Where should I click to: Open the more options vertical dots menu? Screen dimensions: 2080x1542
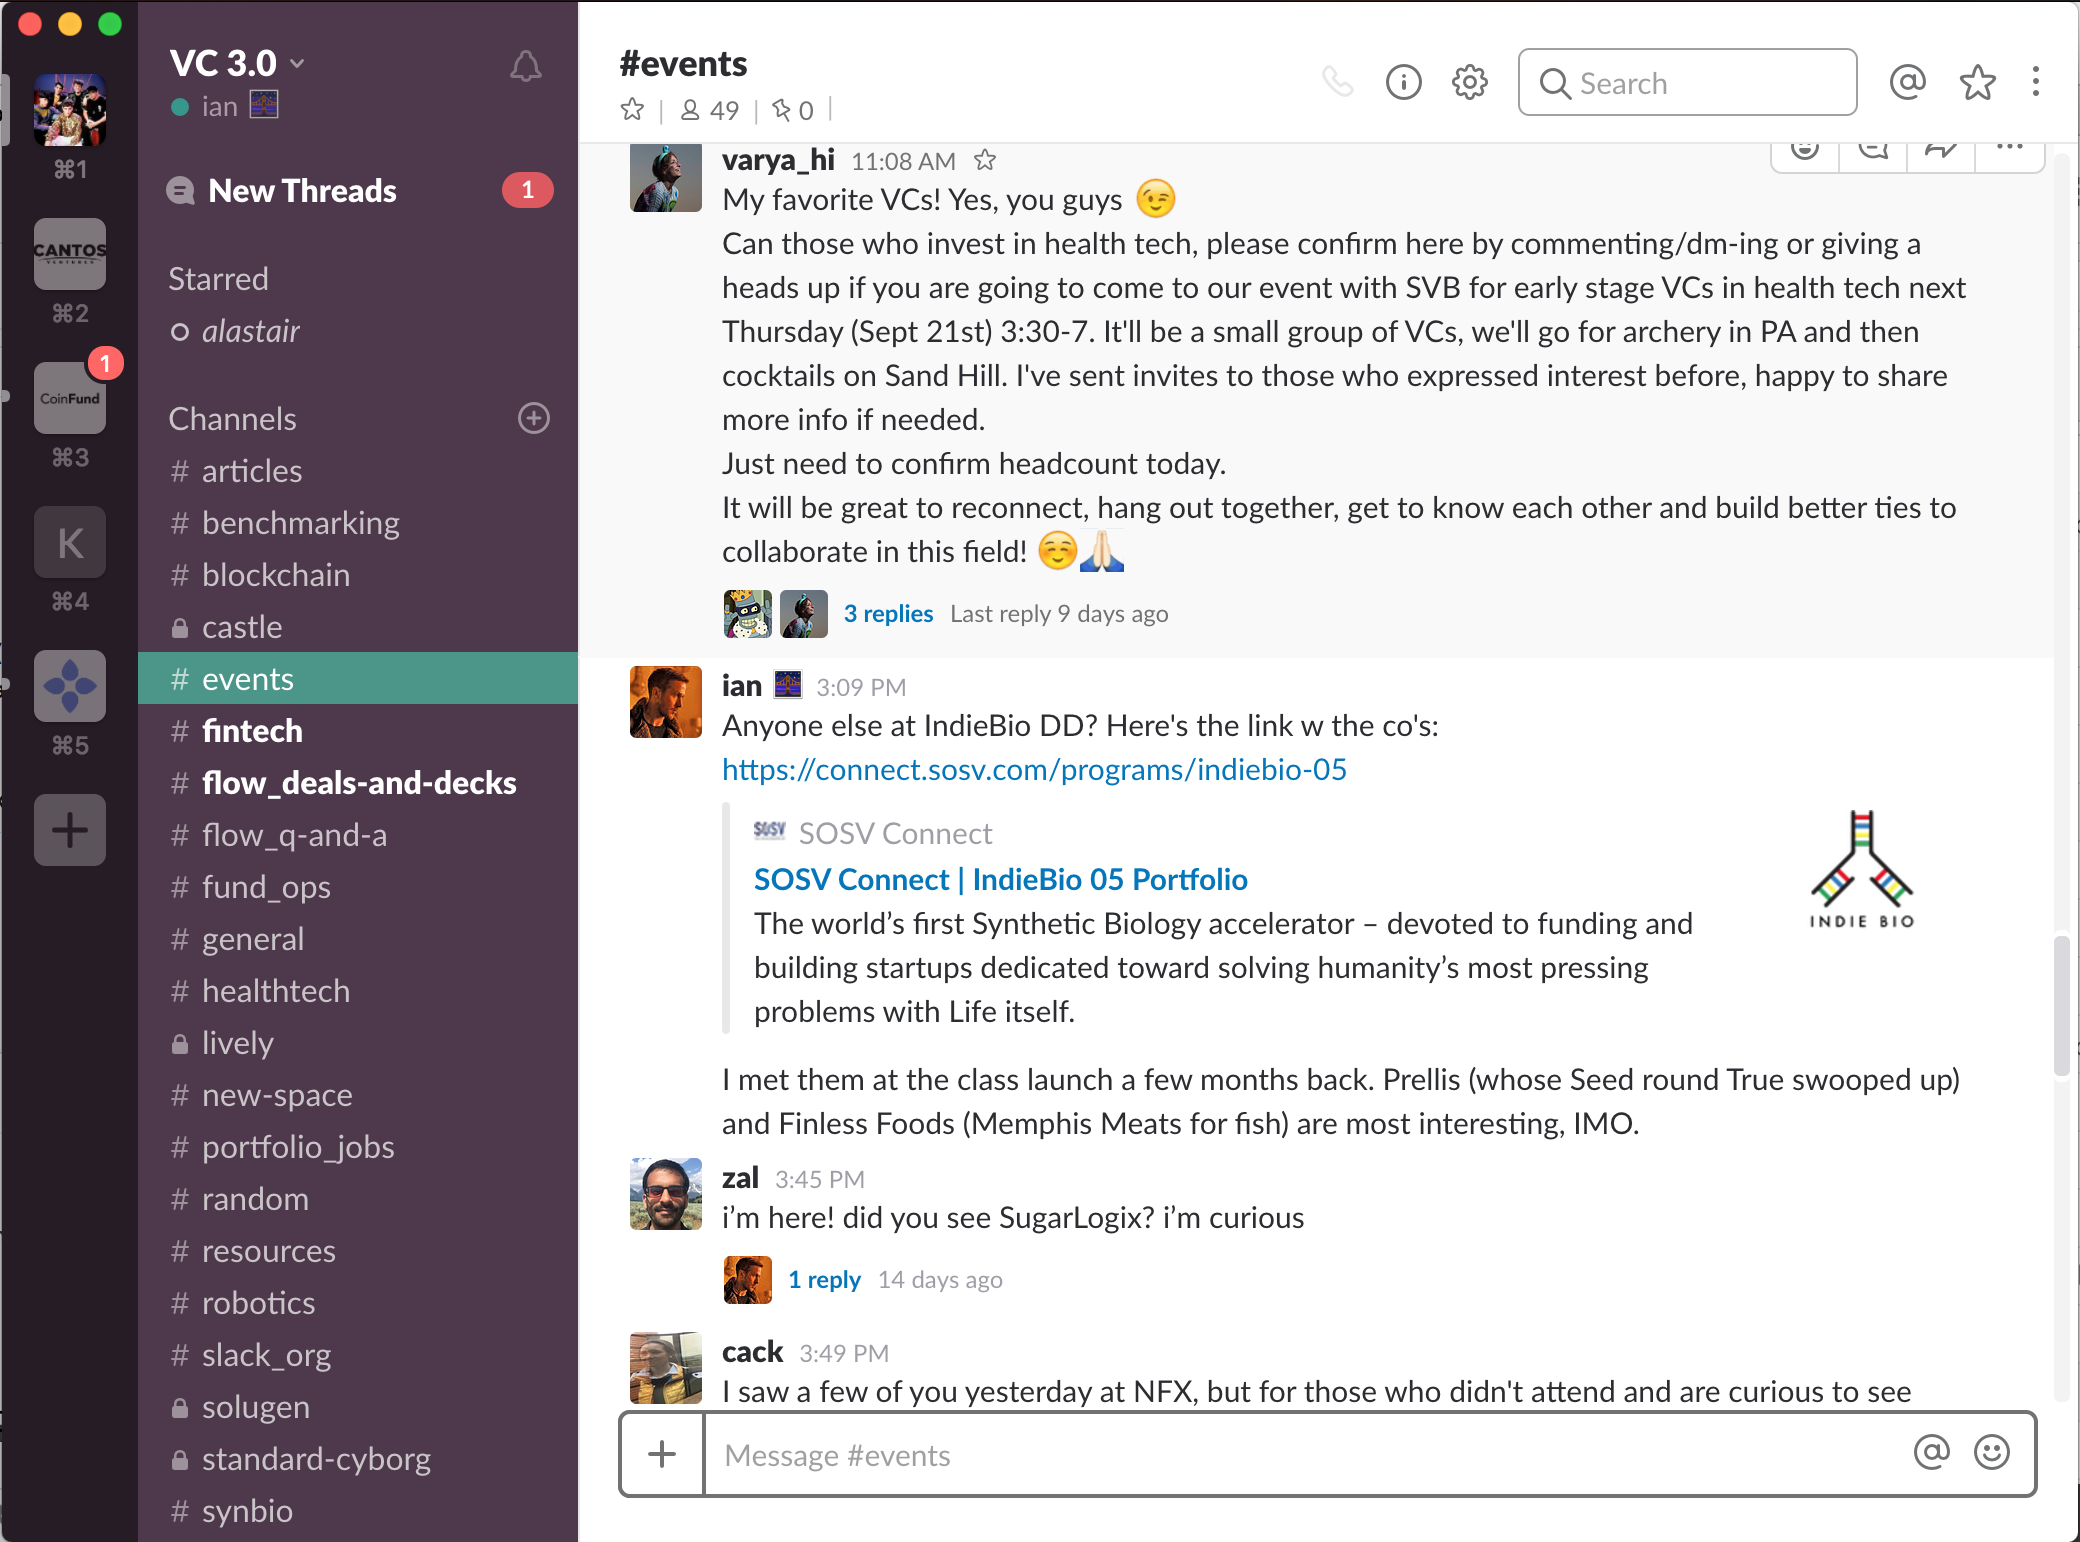coord(2035,82)
